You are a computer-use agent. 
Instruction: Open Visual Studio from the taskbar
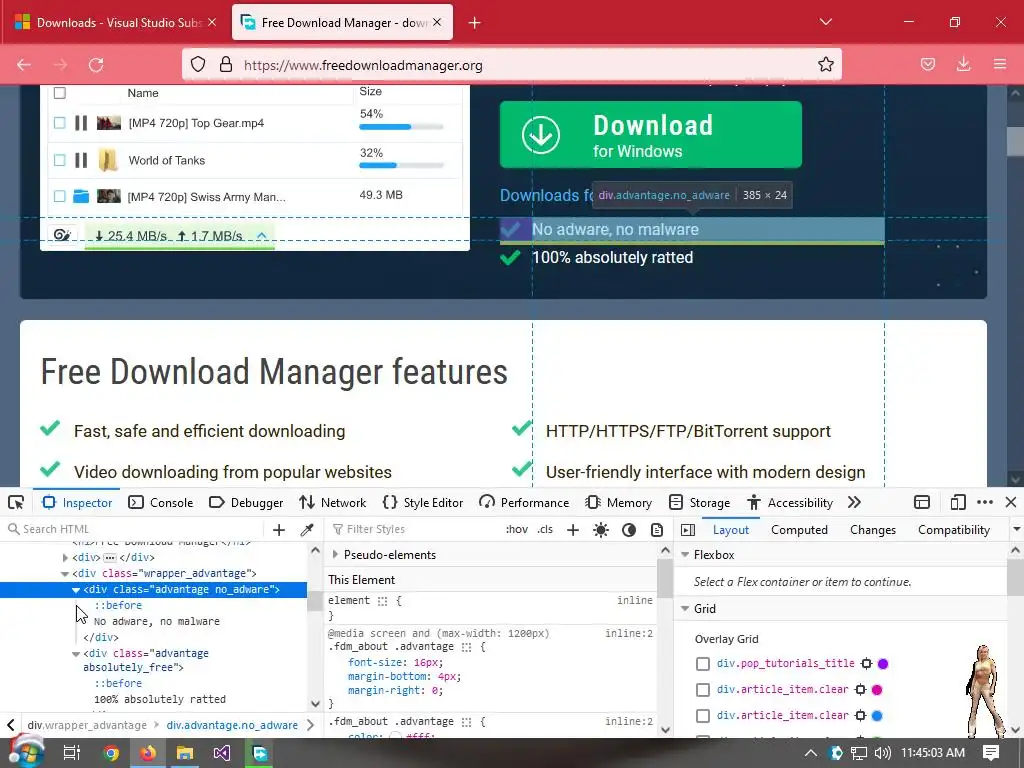tap(221, 753)
